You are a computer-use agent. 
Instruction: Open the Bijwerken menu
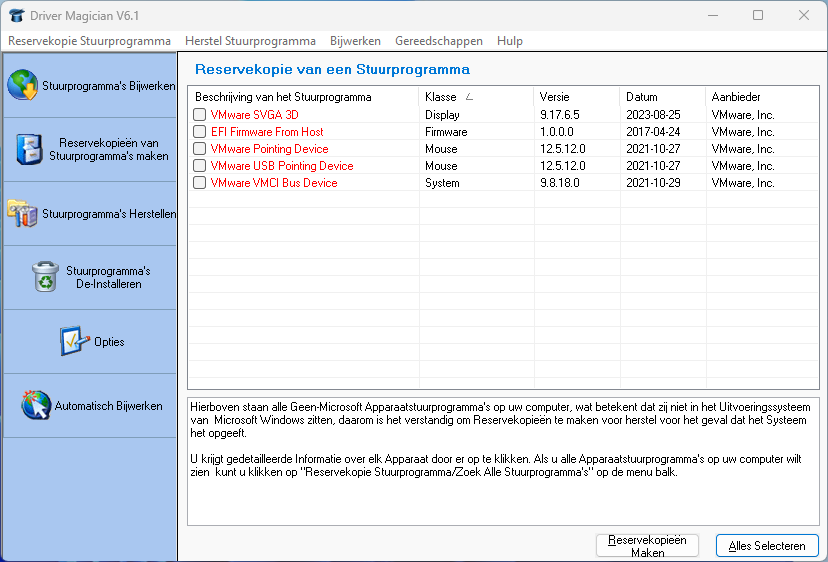(x=355, y=41)
